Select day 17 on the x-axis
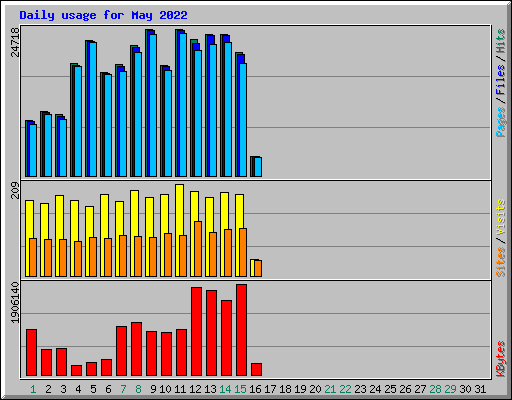The height and width of the screenshot is (400, 512). [270, 389]
